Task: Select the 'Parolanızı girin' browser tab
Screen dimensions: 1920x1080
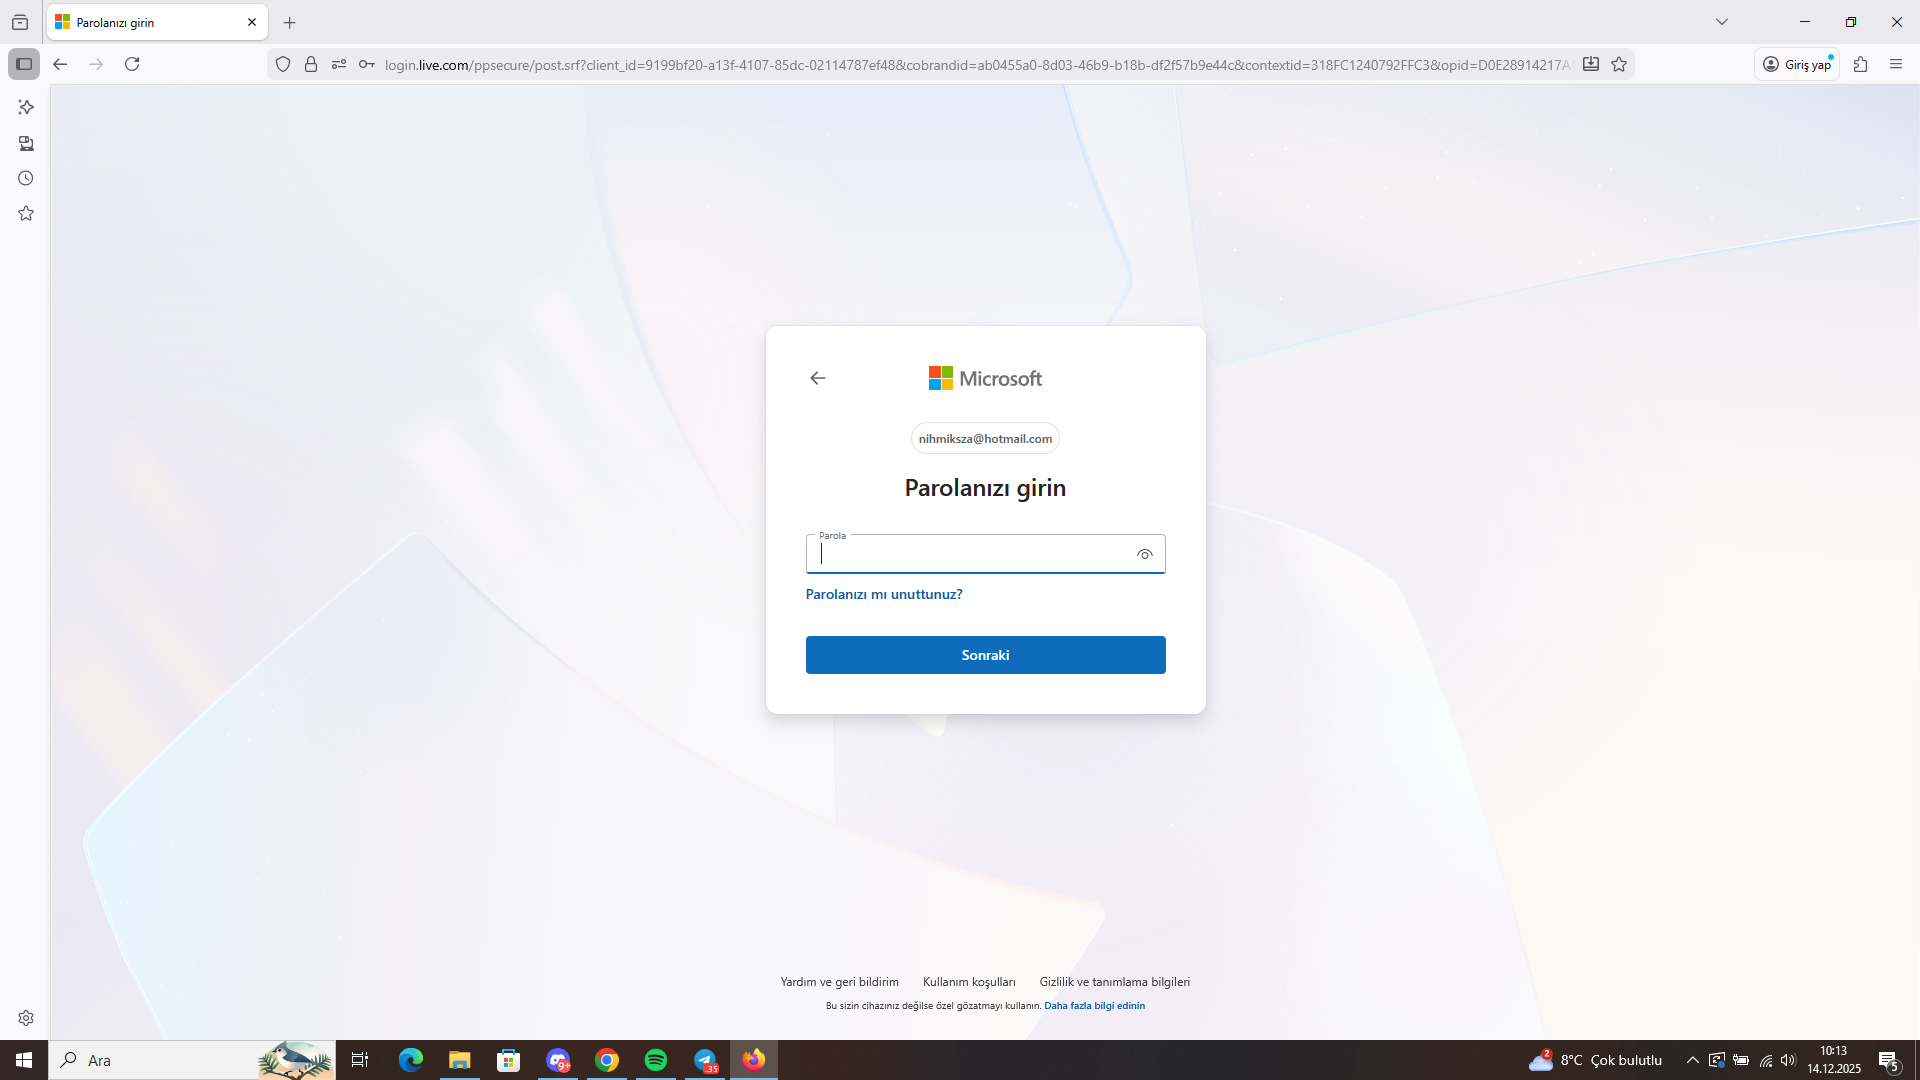Action: (x=157, y=22)
